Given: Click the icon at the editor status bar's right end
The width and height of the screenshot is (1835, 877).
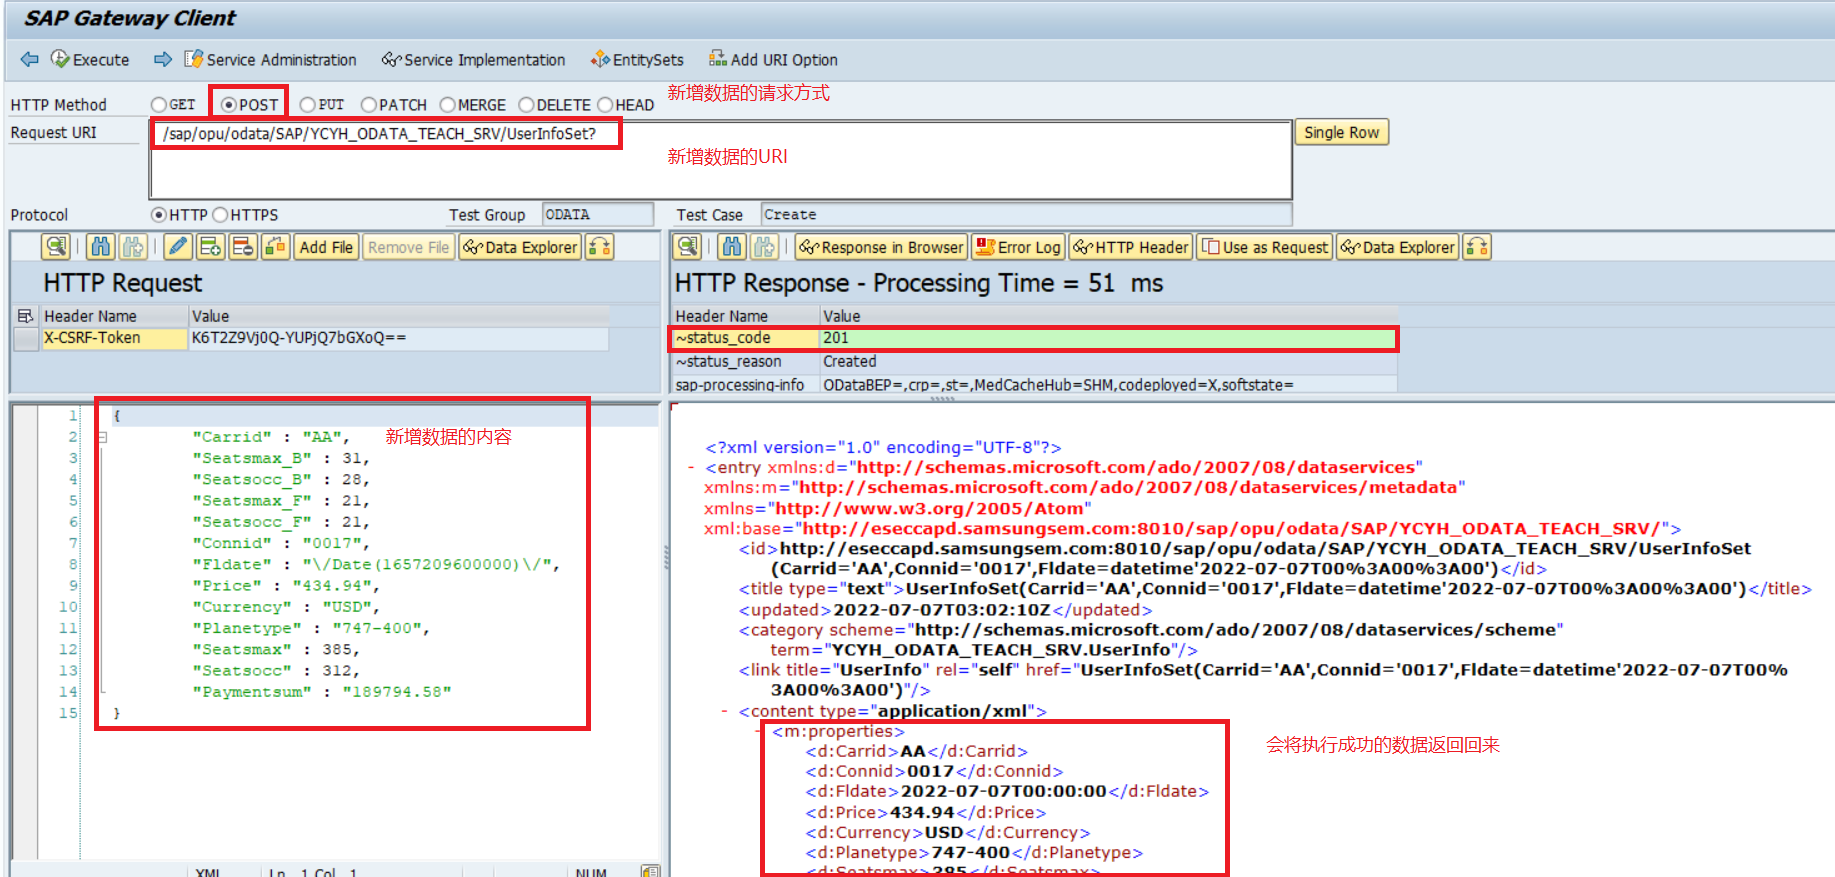Looking at the screenshot, I should [x=650, y=872].
